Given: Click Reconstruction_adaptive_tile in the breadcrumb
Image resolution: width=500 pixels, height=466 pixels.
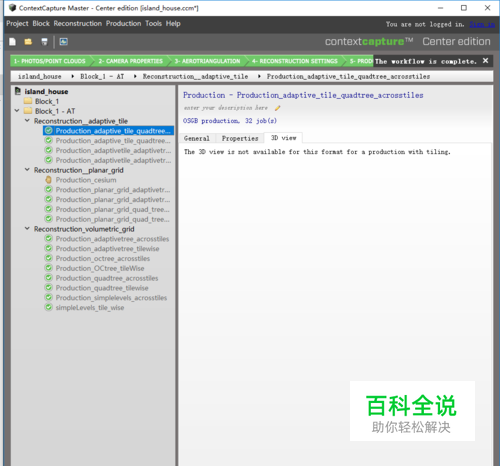Looking at the screenshot, I should pyautogui.click(x=195, y=77).
